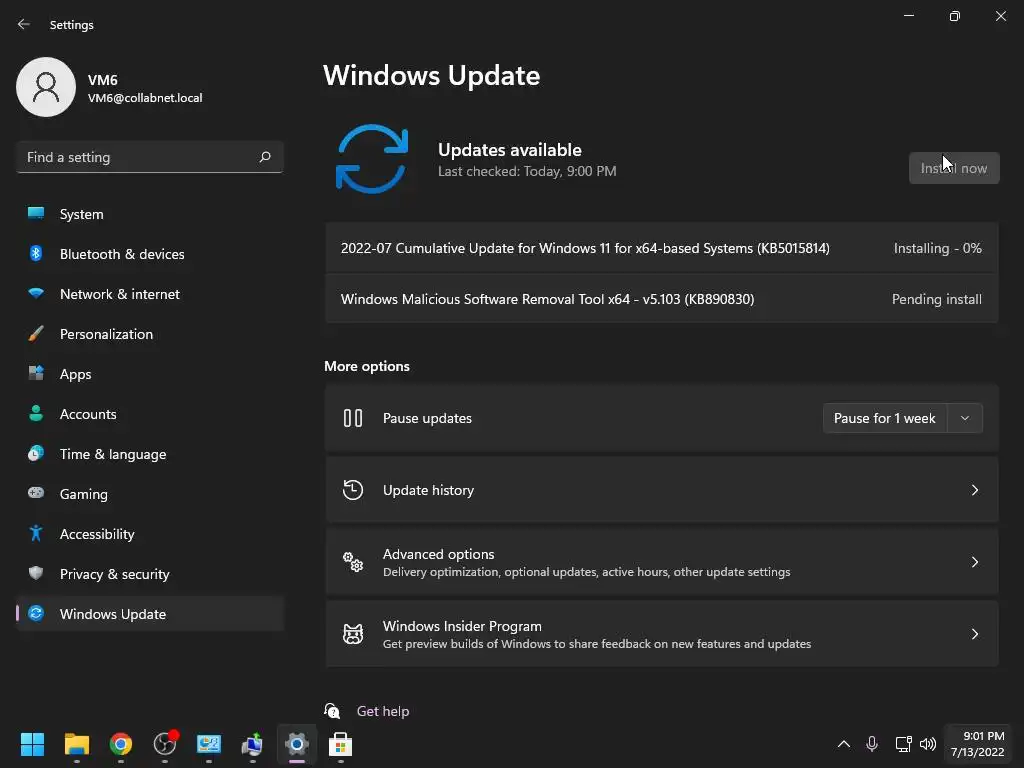Open the VM6 user profile avatar
The image size is (1024, 768).
(46, 87)
